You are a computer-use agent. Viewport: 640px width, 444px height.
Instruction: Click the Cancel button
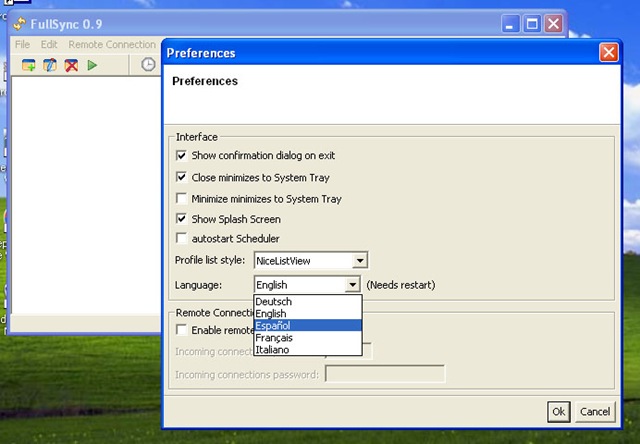(595, 411)
